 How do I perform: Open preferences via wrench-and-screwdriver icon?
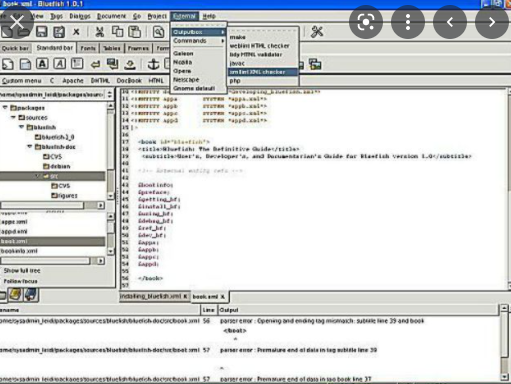[x=317, y=32]
